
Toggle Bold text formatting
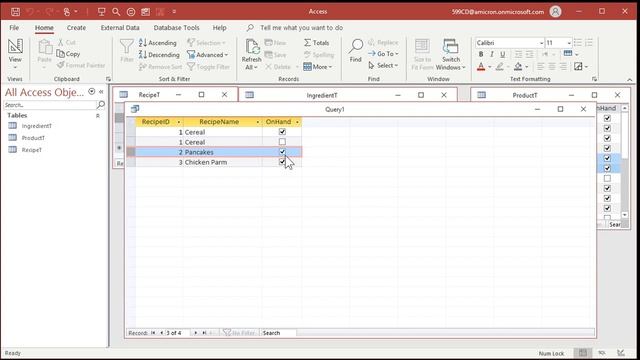[481, 54]
